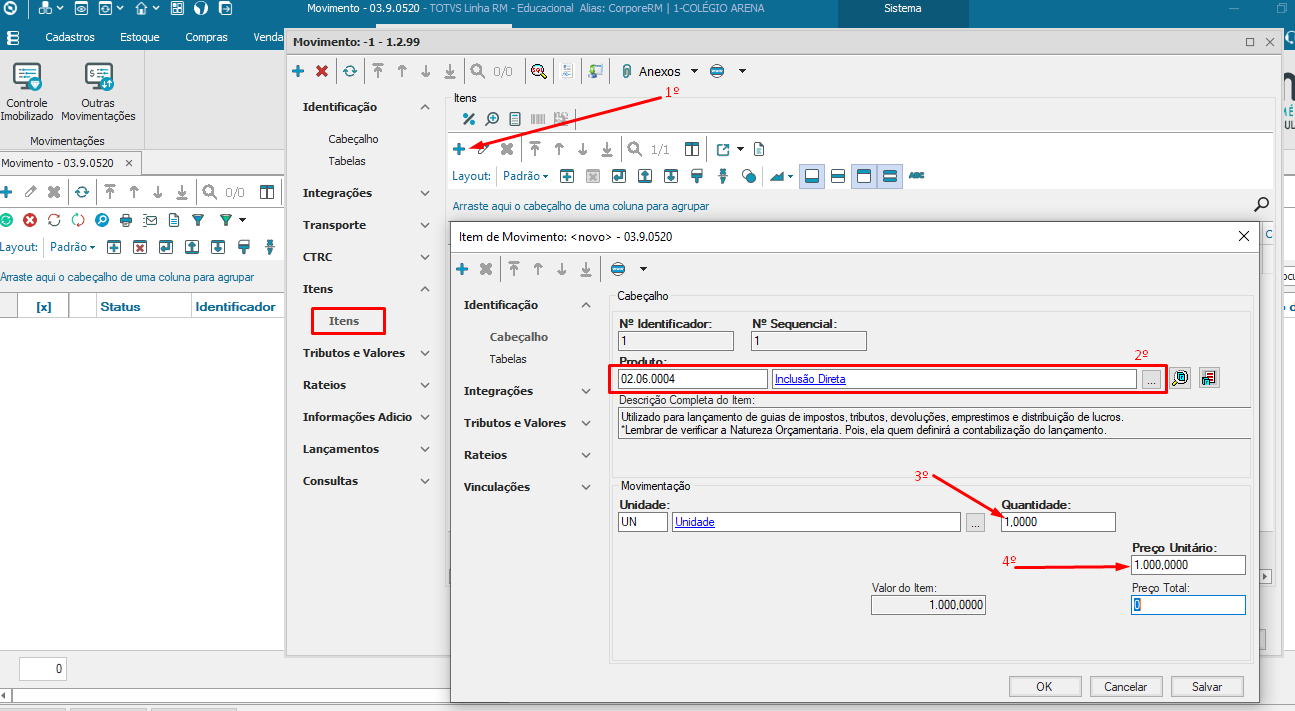Open the Cadastros menu
This screenshot has height=711, width=1295.
pos(70,37)
